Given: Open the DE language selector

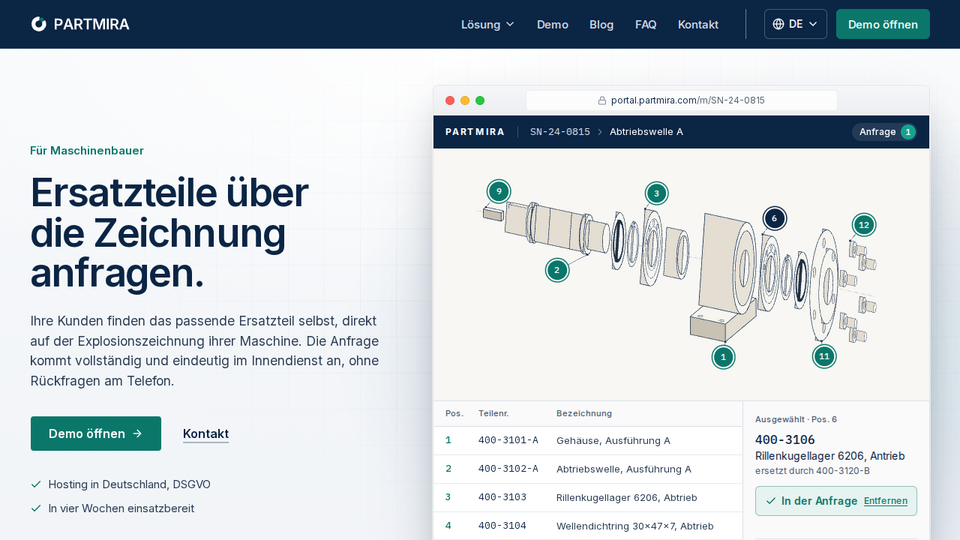Looking at the screenshot, I should click(x=795, y=24).
